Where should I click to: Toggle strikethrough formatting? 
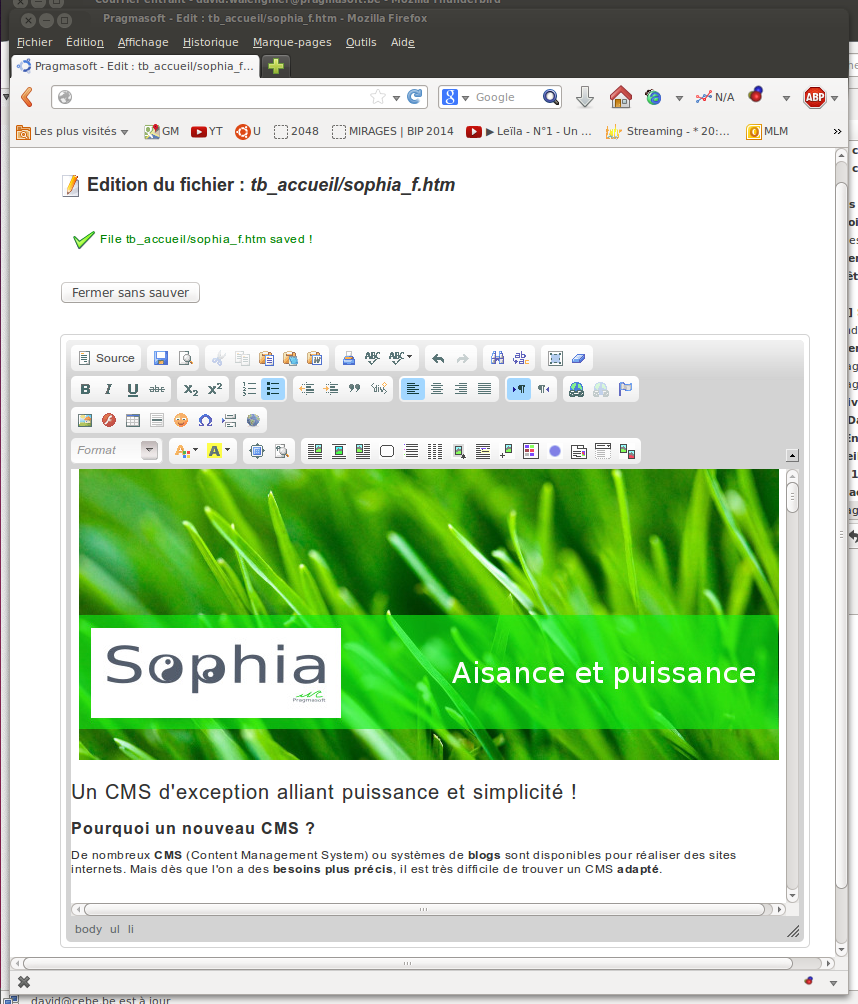pos(157,389)
